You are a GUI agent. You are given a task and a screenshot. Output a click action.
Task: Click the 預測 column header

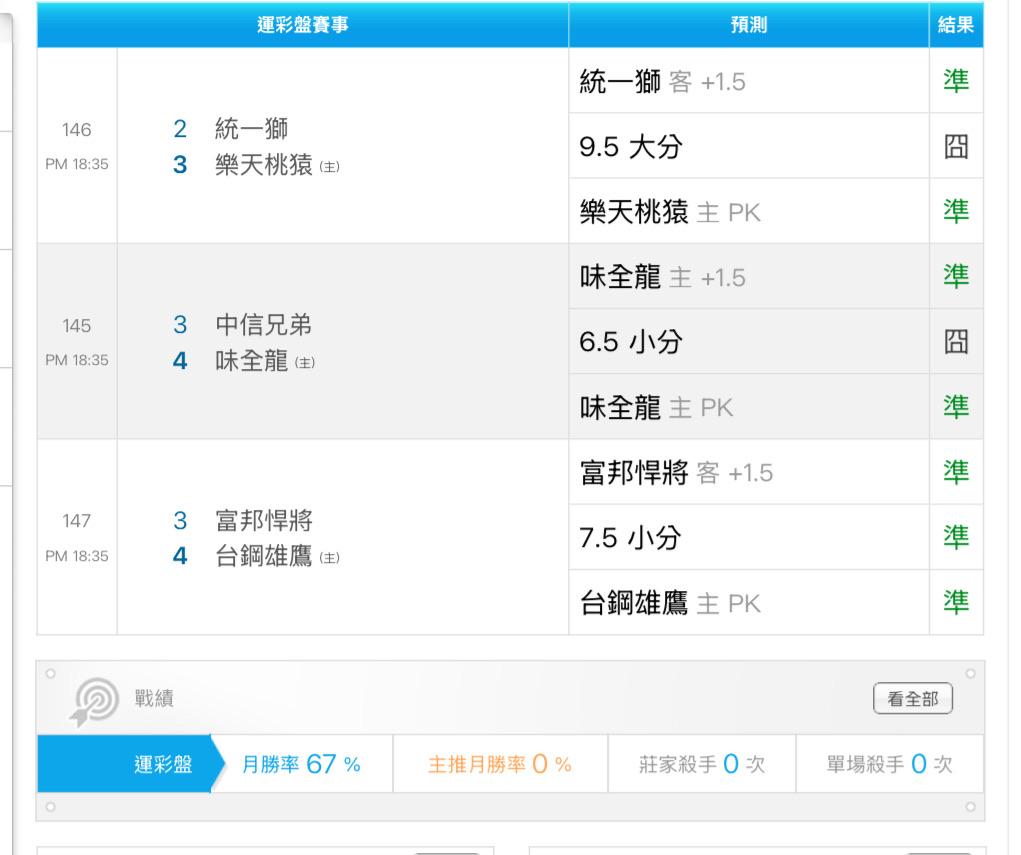(x=749, y=25)
